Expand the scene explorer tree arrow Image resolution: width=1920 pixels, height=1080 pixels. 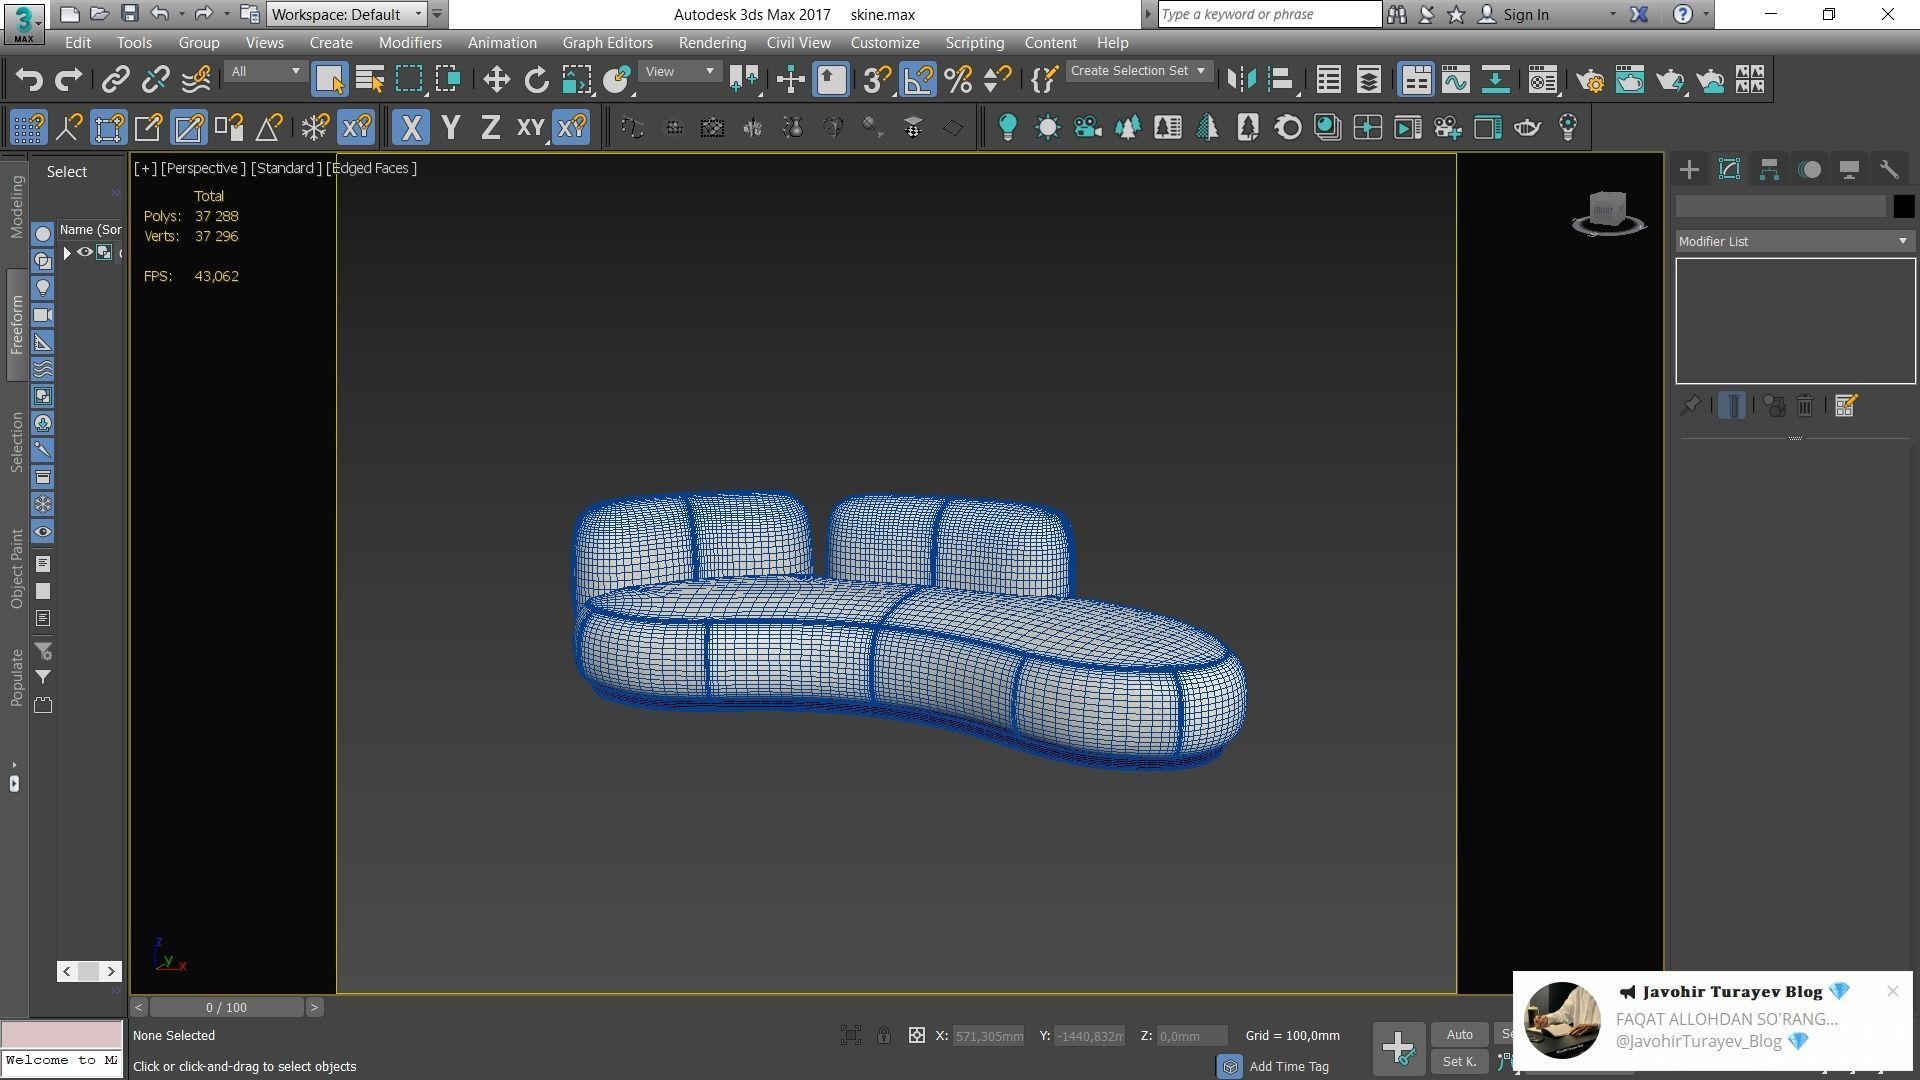point(67,253)
